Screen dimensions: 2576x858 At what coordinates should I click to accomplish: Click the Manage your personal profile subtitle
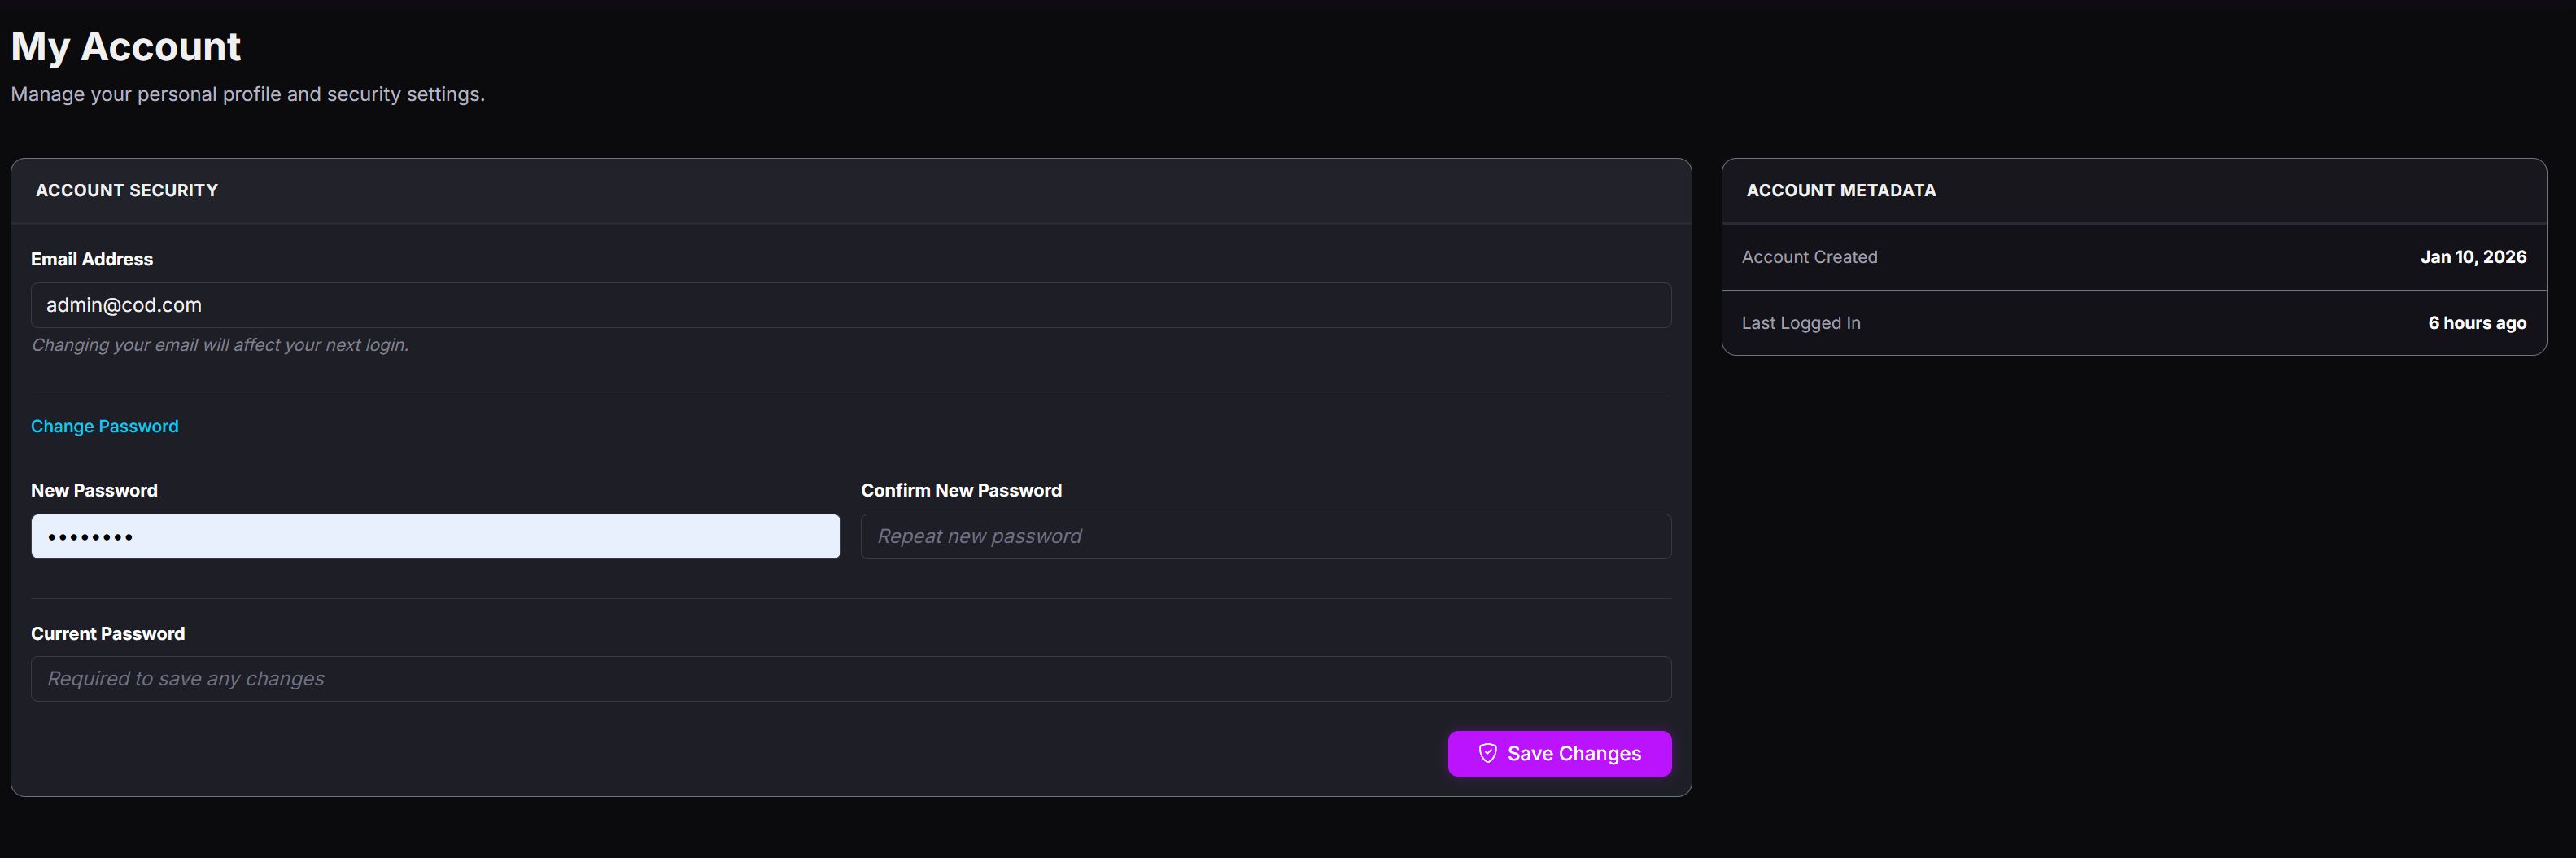click(x=248, y=94)
